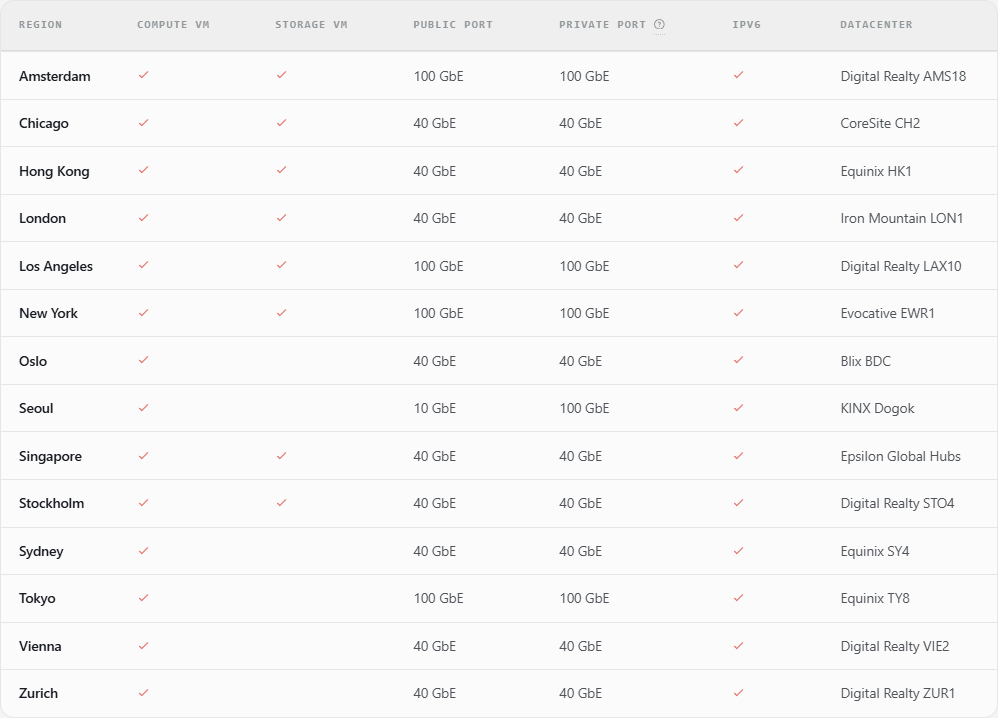Click the Blix BDC datacenter cell
The image size is (998, 718).
866,362
